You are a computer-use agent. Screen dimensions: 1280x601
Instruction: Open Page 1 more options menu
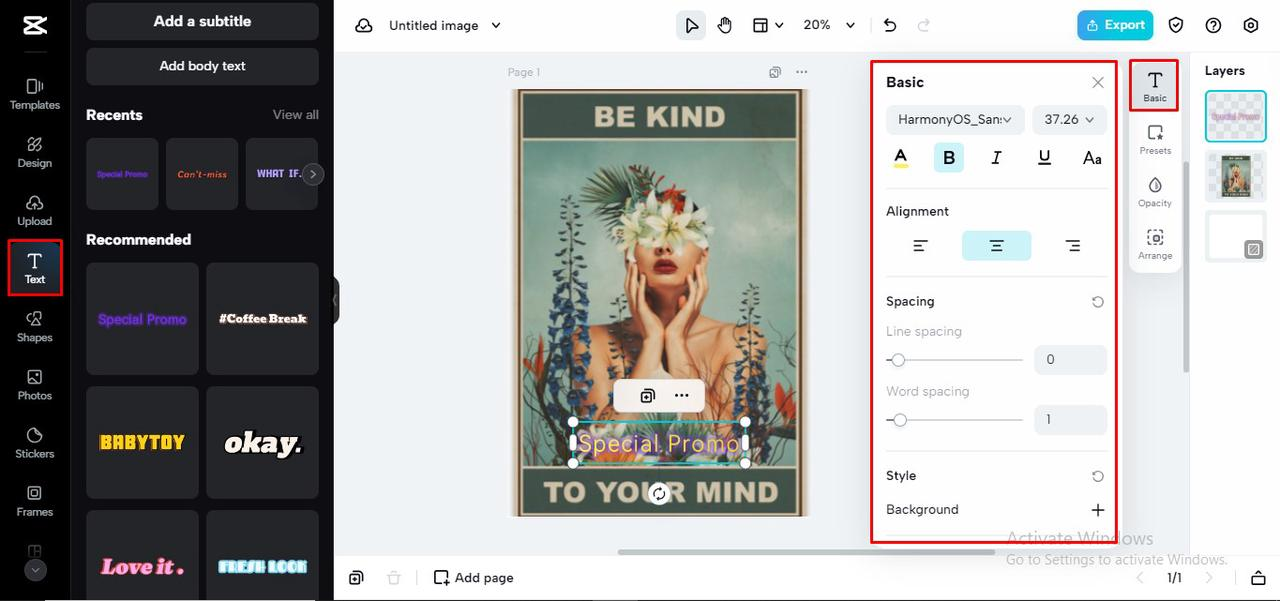point(801,72)
